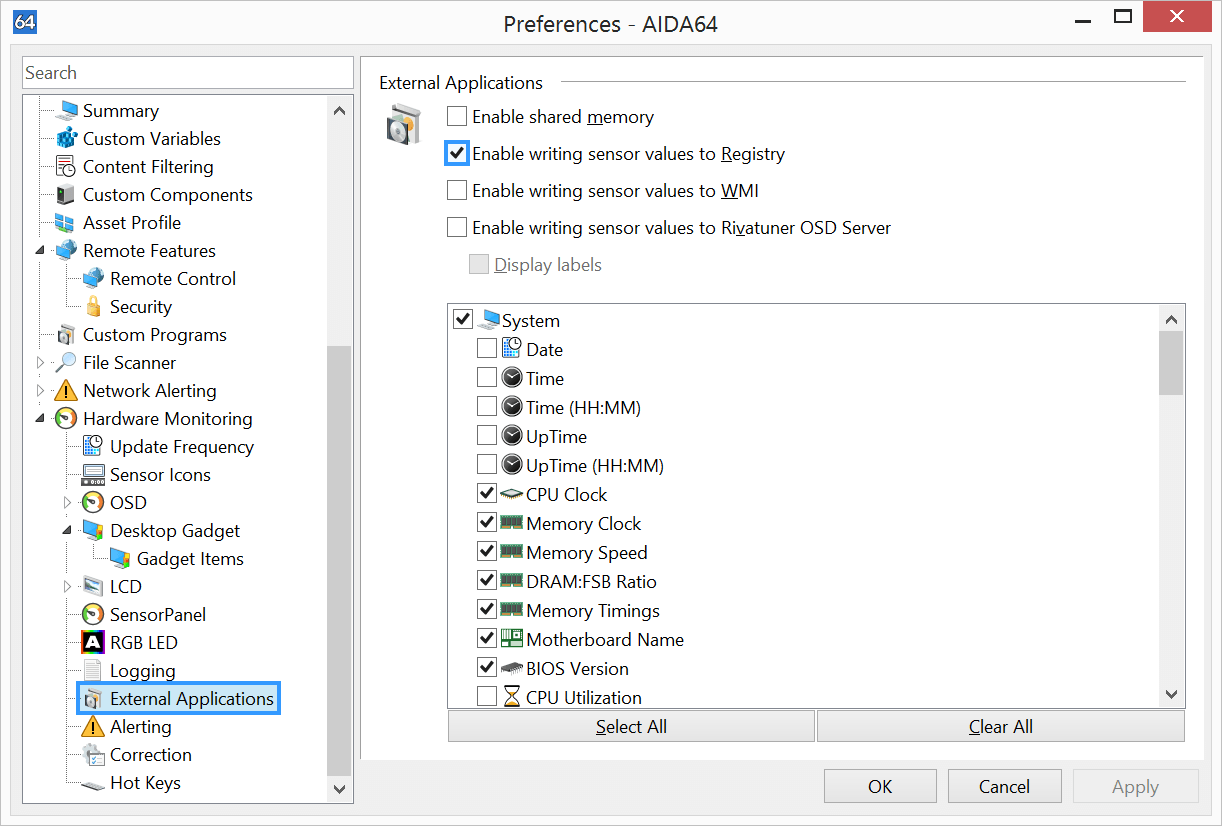Click sensor list scrollbar down arrow
Screen dimensions: 1222x826
coord(1171,694)
